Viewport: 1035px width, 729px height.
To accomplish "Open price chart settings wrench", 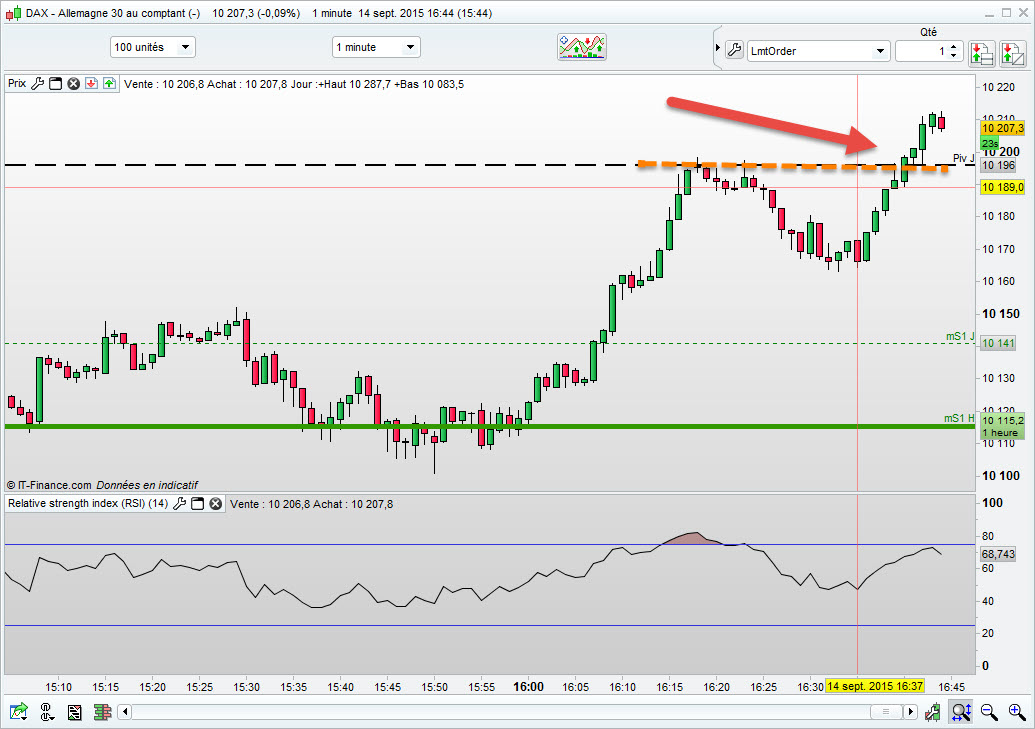I will click(38, 83).
